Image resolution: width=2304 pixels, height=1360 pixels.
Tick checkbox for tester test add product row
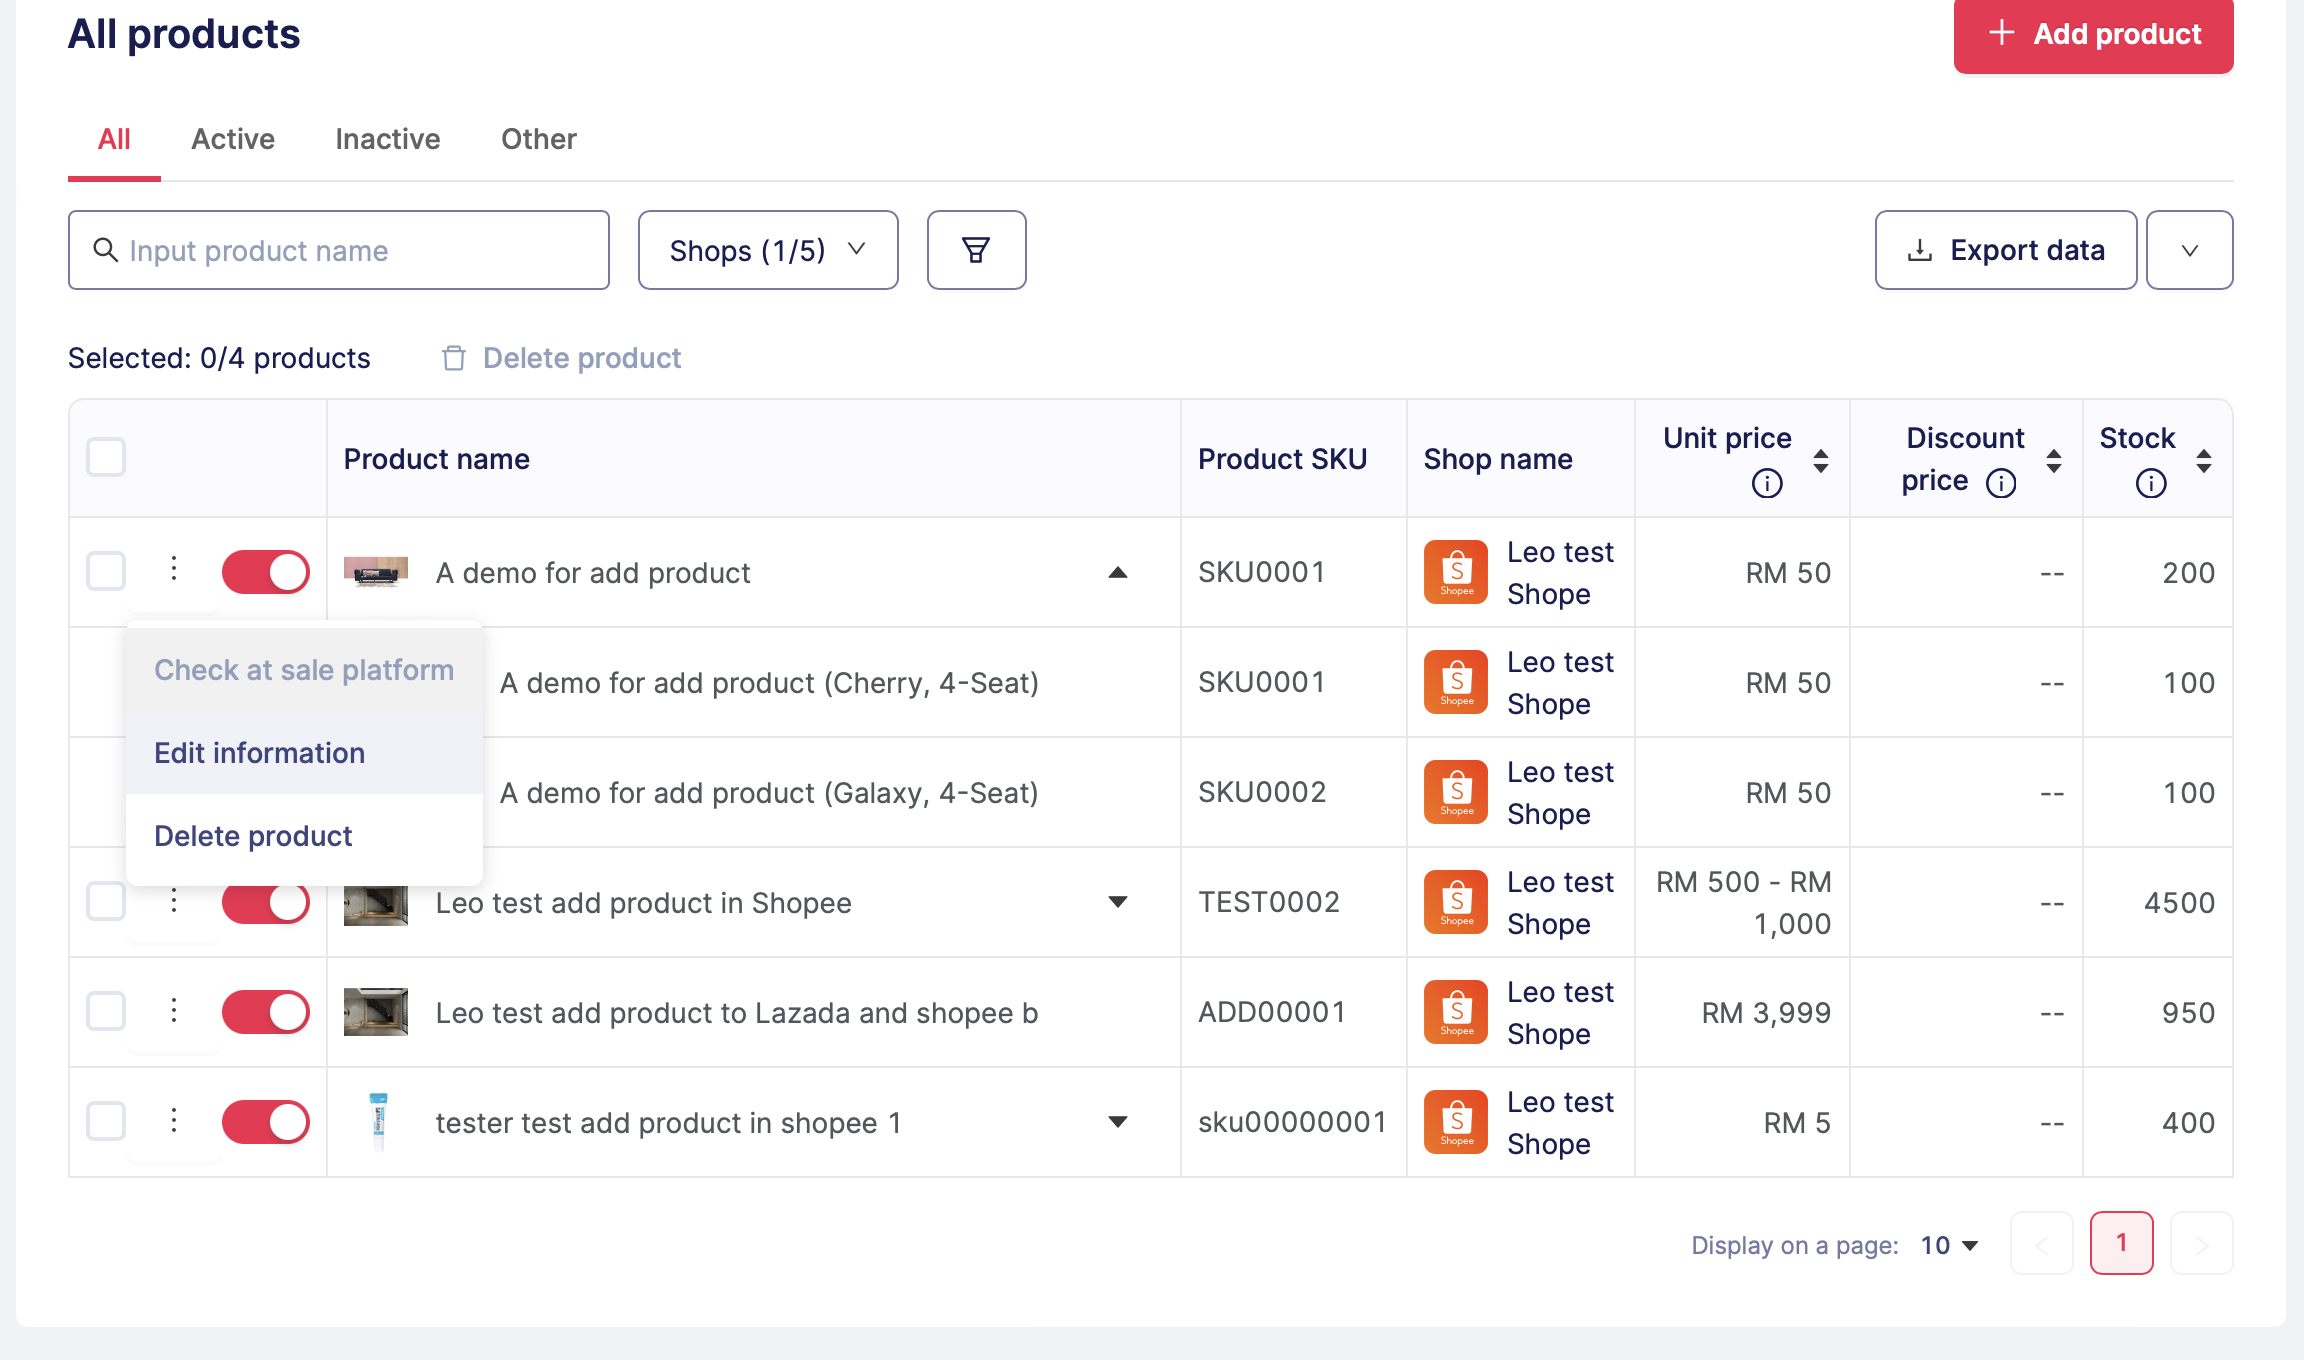pos(106,1121)
